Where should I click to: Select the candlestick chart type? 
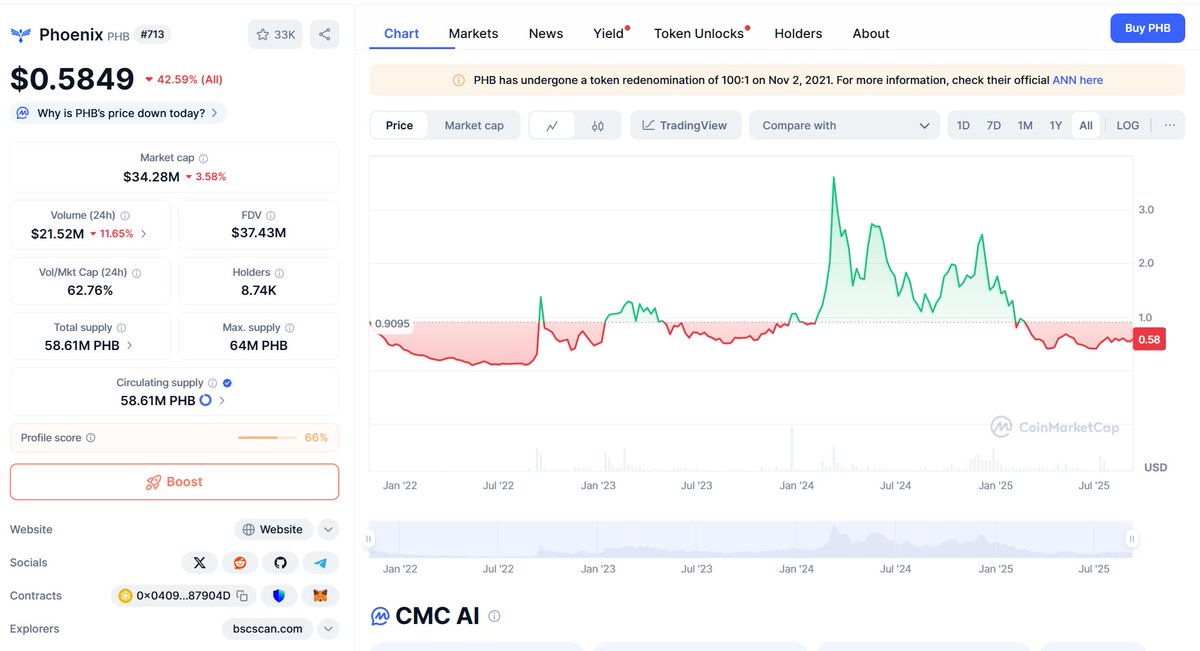[598, 126]
